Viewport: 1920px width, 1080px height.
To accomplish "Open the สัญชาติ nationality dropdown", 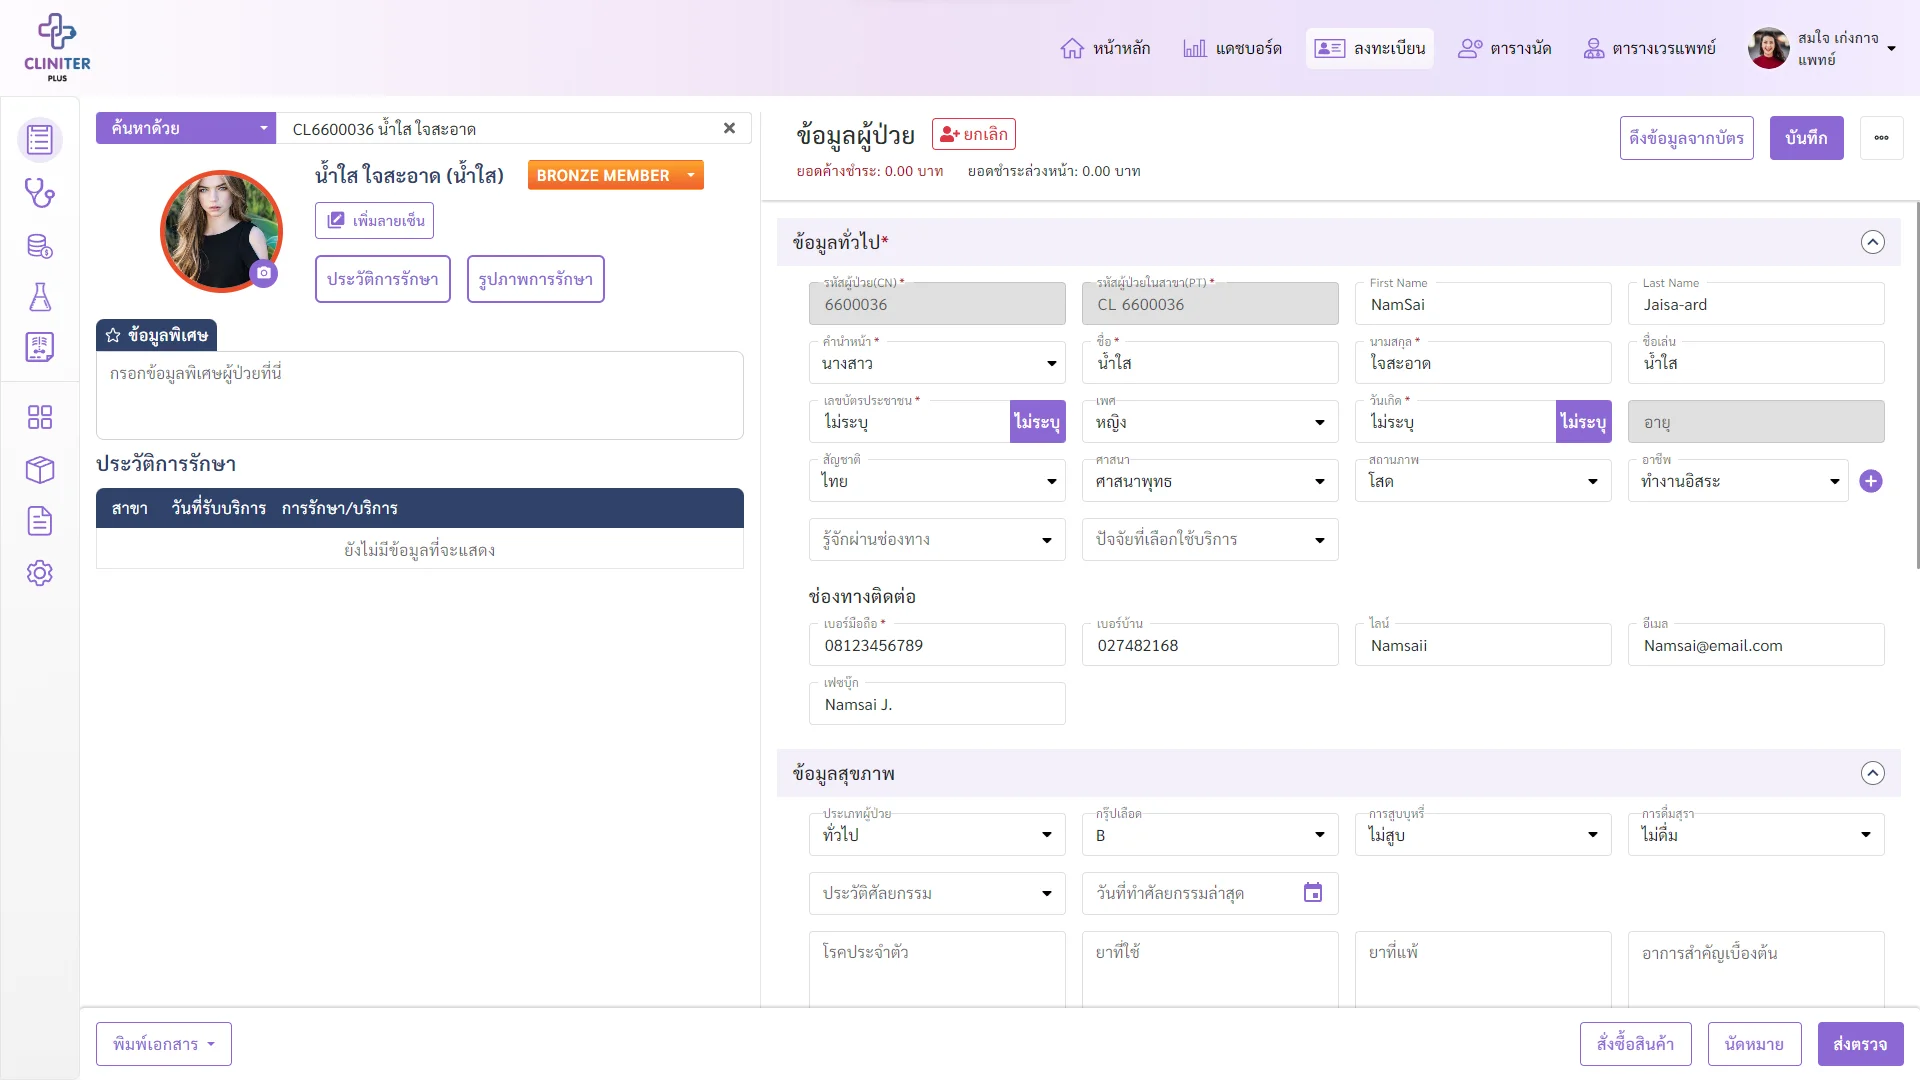I will coord(937,481).
